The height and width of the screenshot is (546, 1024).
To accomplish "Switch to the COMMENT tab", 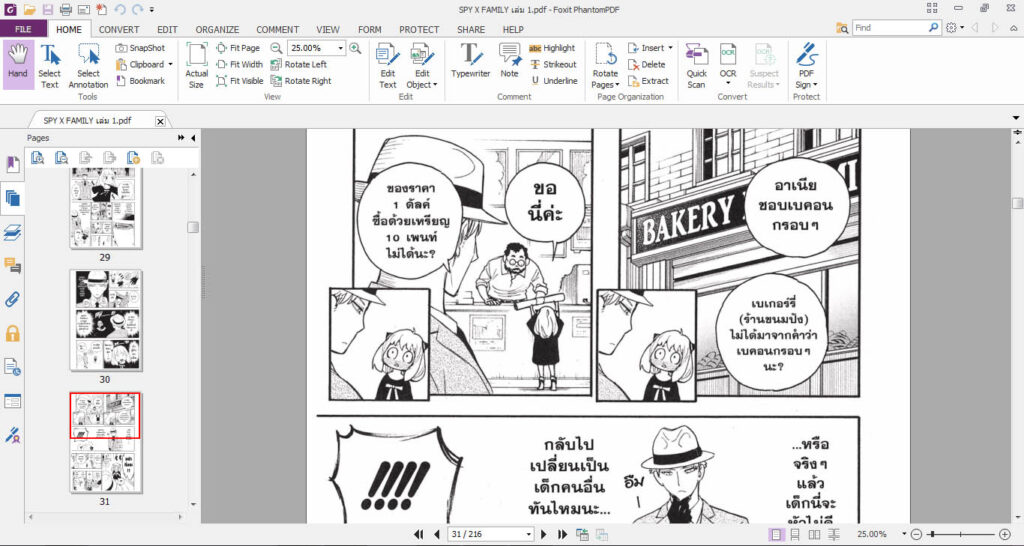I will pyautogui.click(x=278, y=29).
